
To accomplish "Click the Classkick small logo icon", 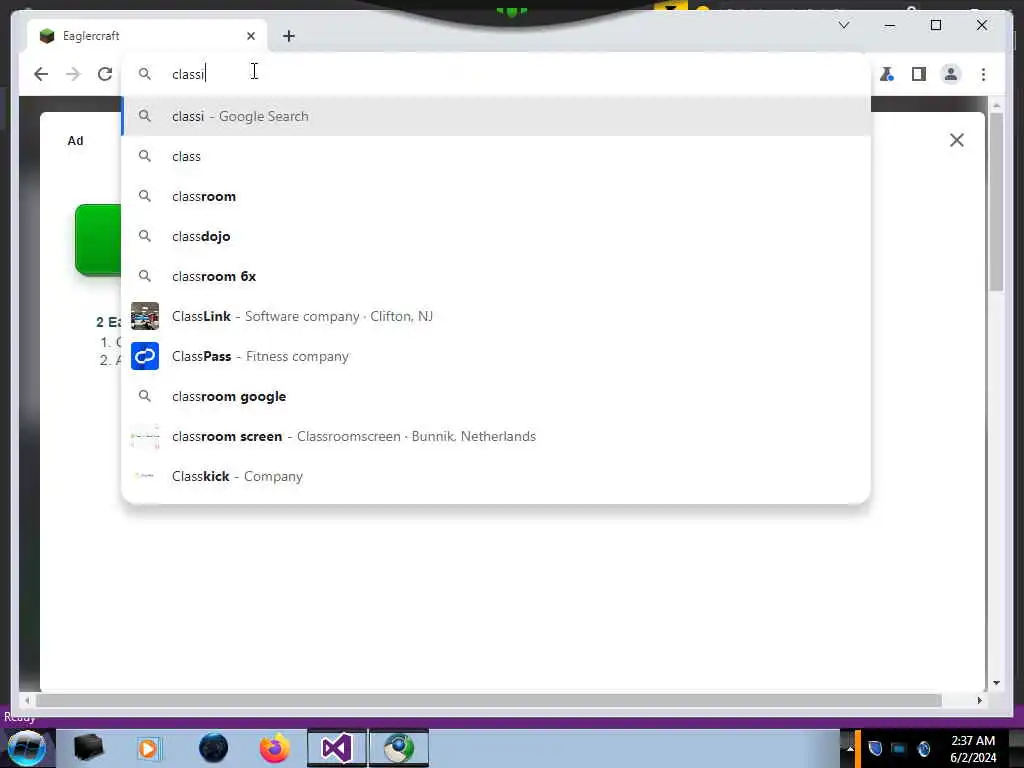I will coord(145,476).
